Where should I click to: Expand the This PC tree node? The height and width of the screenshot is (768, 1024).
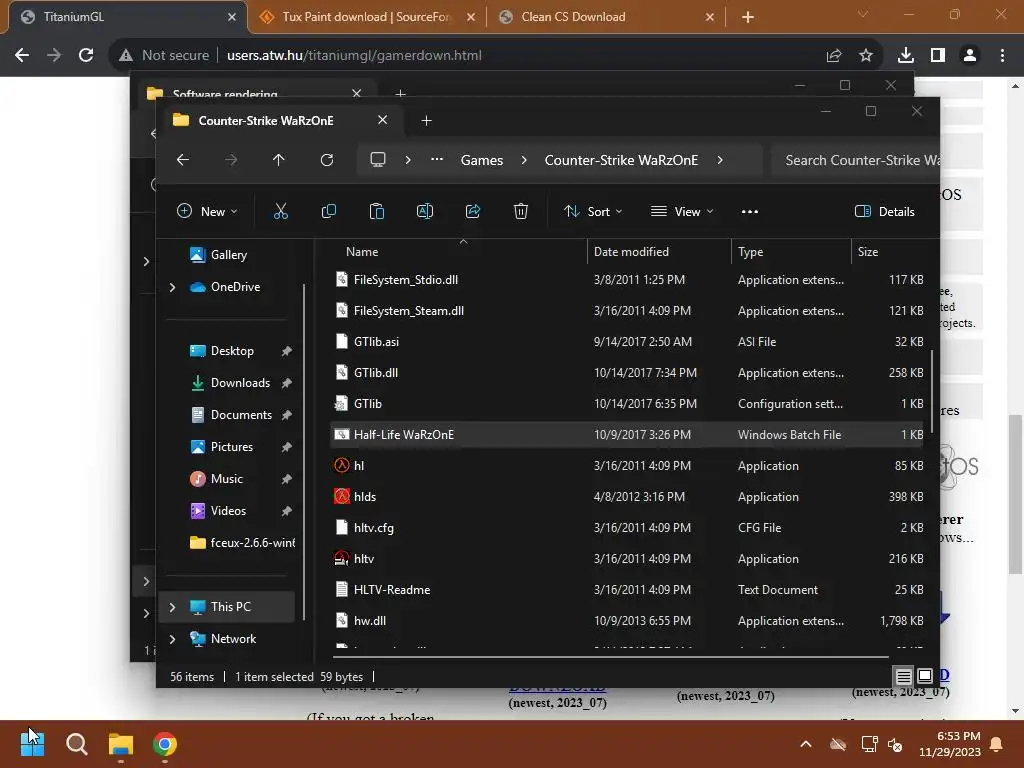[172, 607]
